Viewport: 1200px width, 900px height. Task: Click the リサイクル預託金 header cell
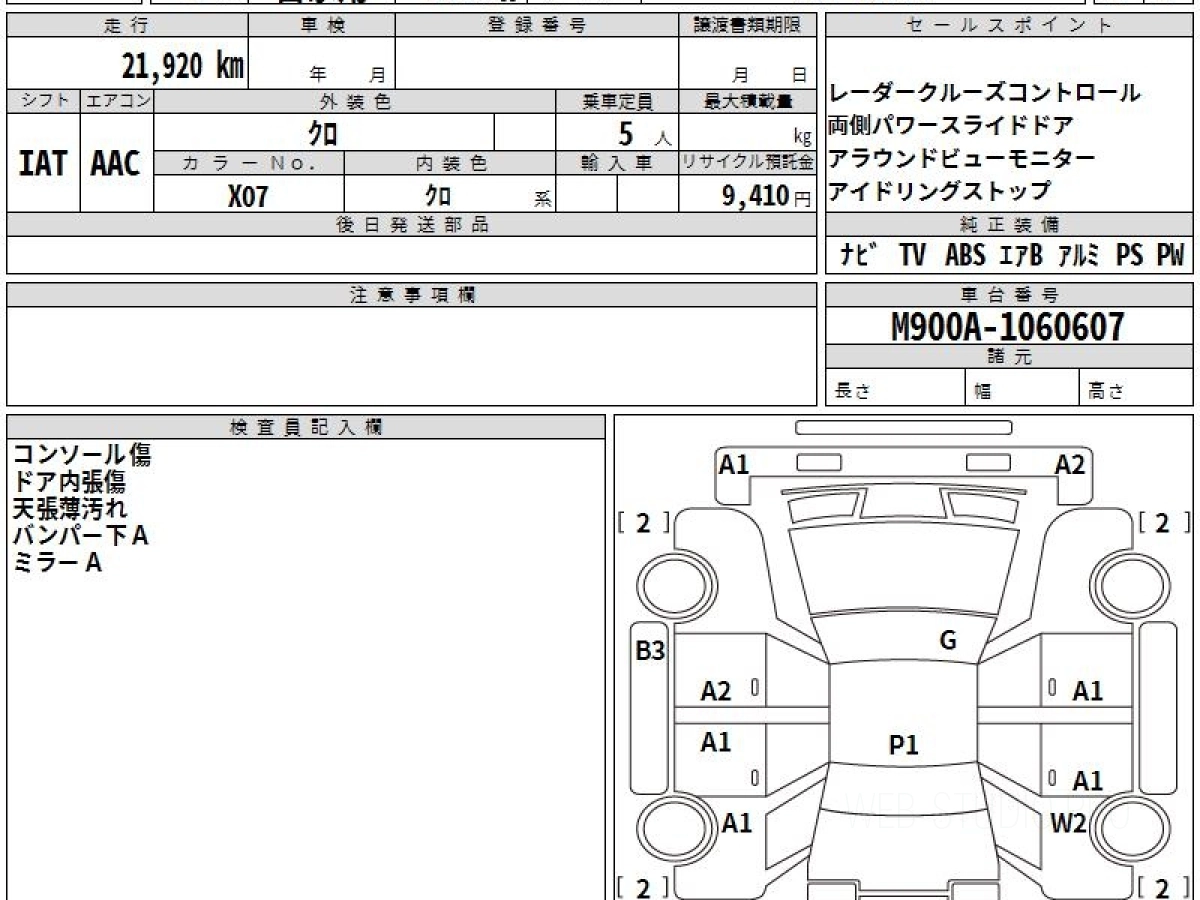pos(747,163)
